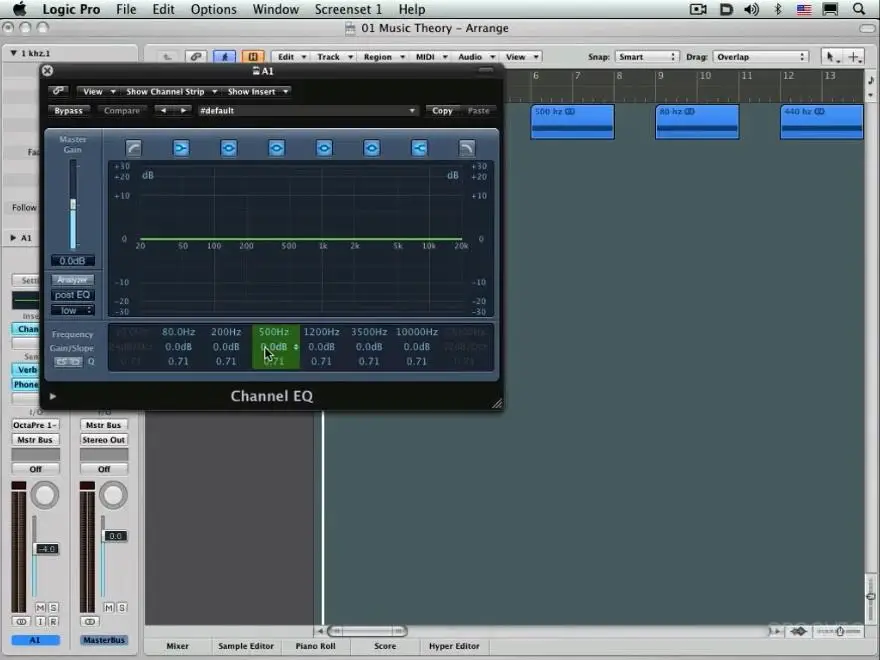880x660 pixels.
Task: Toggle Bypass on the Channel EQ
Action: [x=68, y=111]
